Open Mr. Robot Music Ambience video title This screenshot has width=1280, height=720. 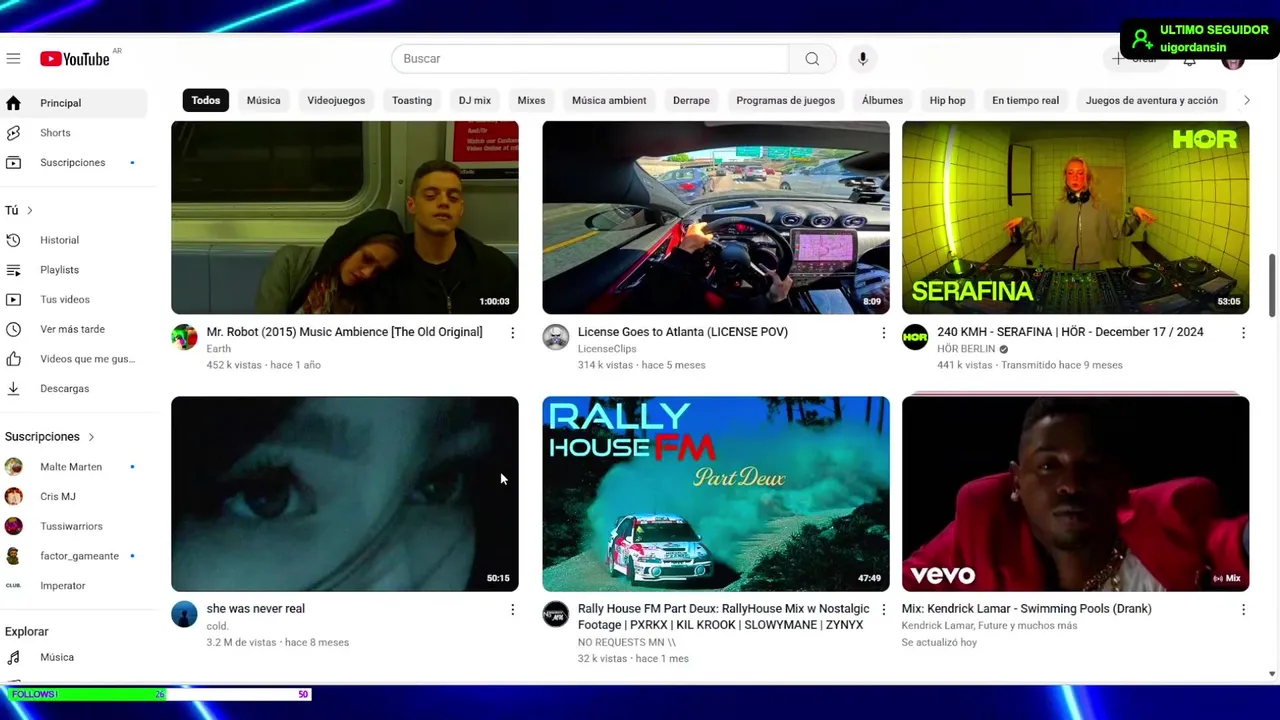point(344,332)
